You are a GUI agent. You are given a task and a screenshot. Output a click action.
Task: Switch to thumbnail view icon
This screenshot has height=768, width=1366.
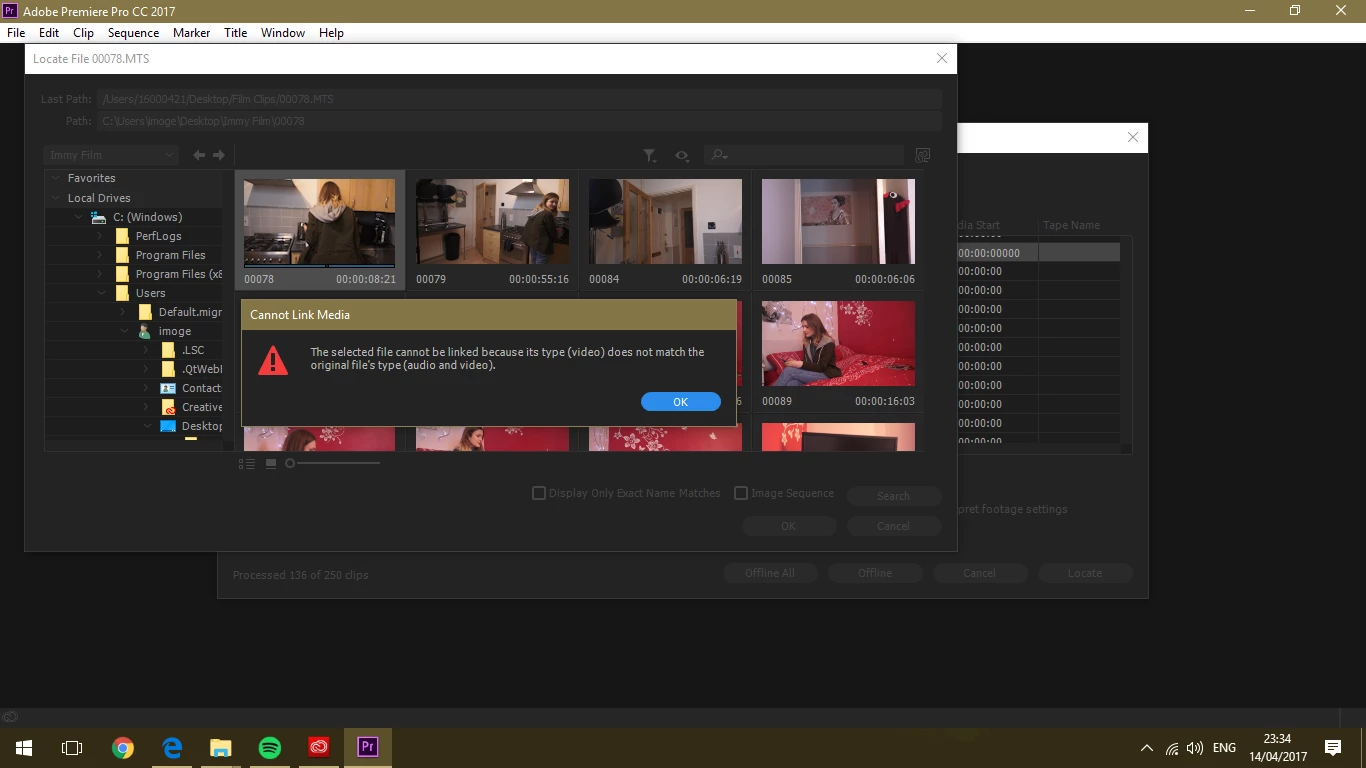(x=271, y=463)
